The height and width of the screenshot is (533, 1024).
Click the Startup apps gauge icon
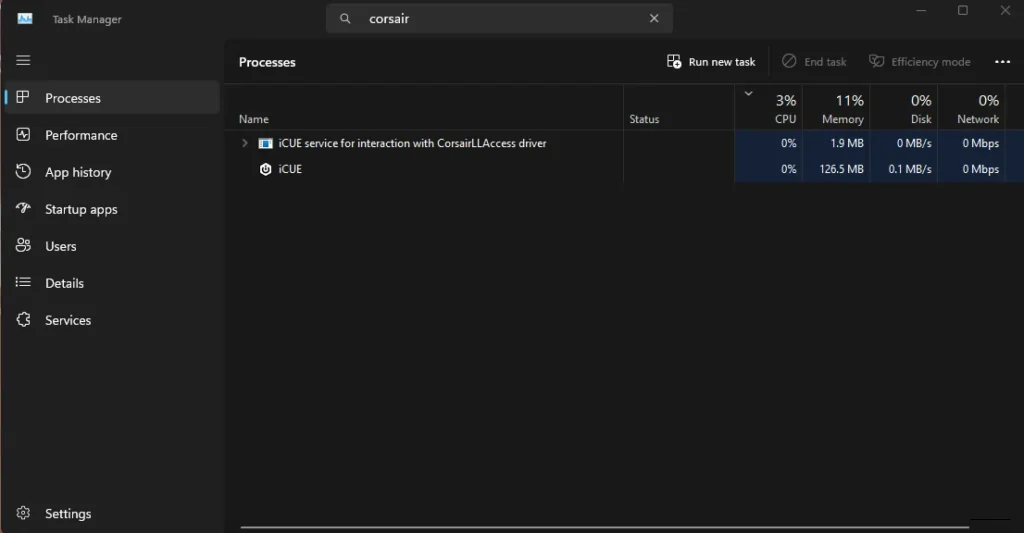pyautogui.click(x=23, y=208)
